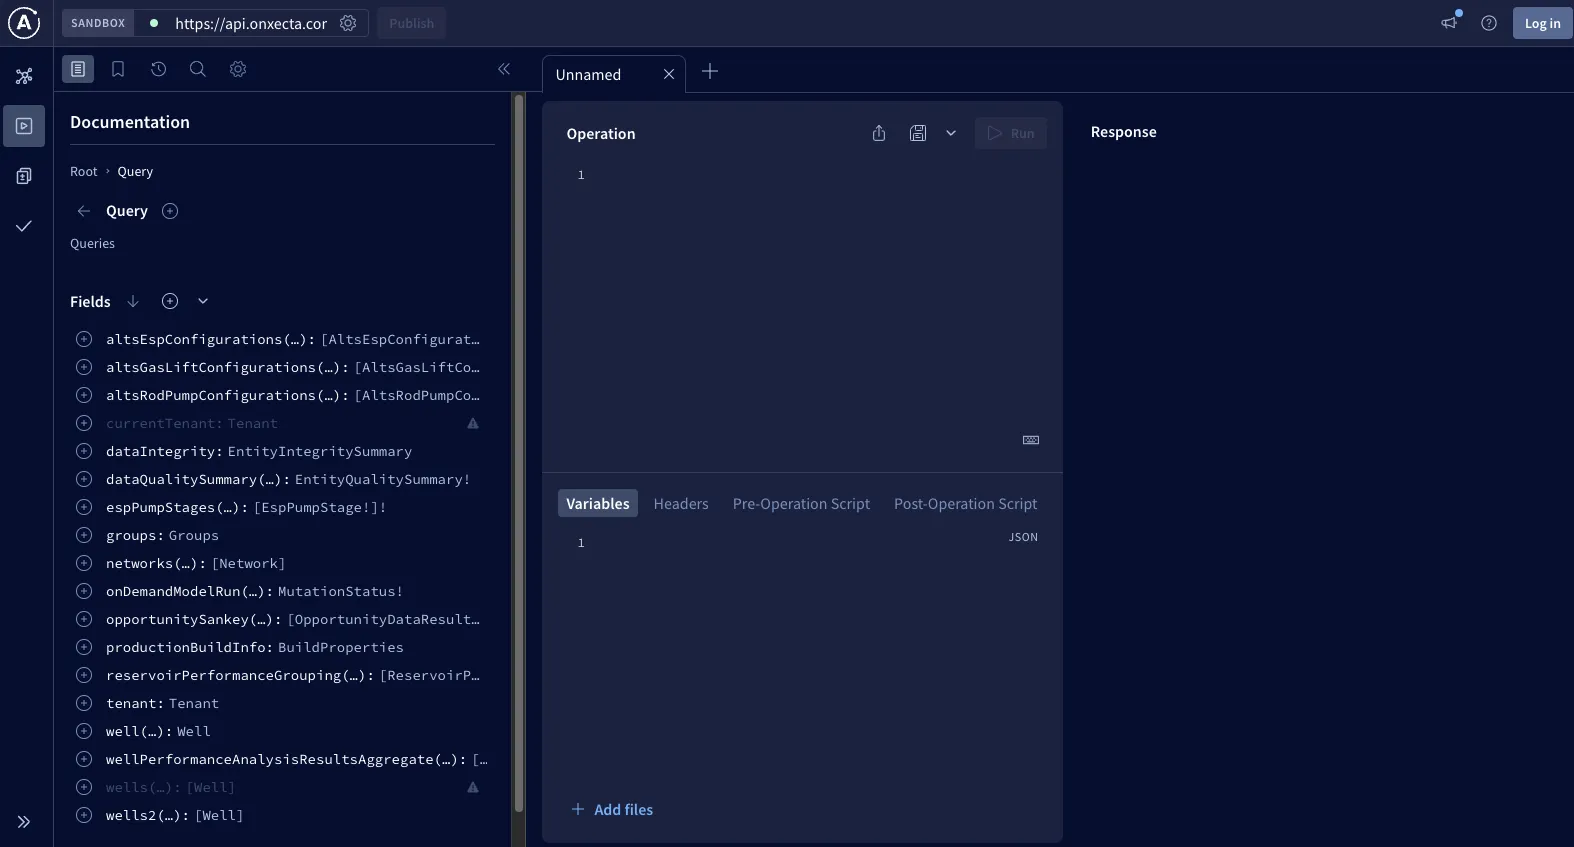Open the schema graph view in the sidebar
Viewport: 1574px width, 847px height.
click(24, 76)
